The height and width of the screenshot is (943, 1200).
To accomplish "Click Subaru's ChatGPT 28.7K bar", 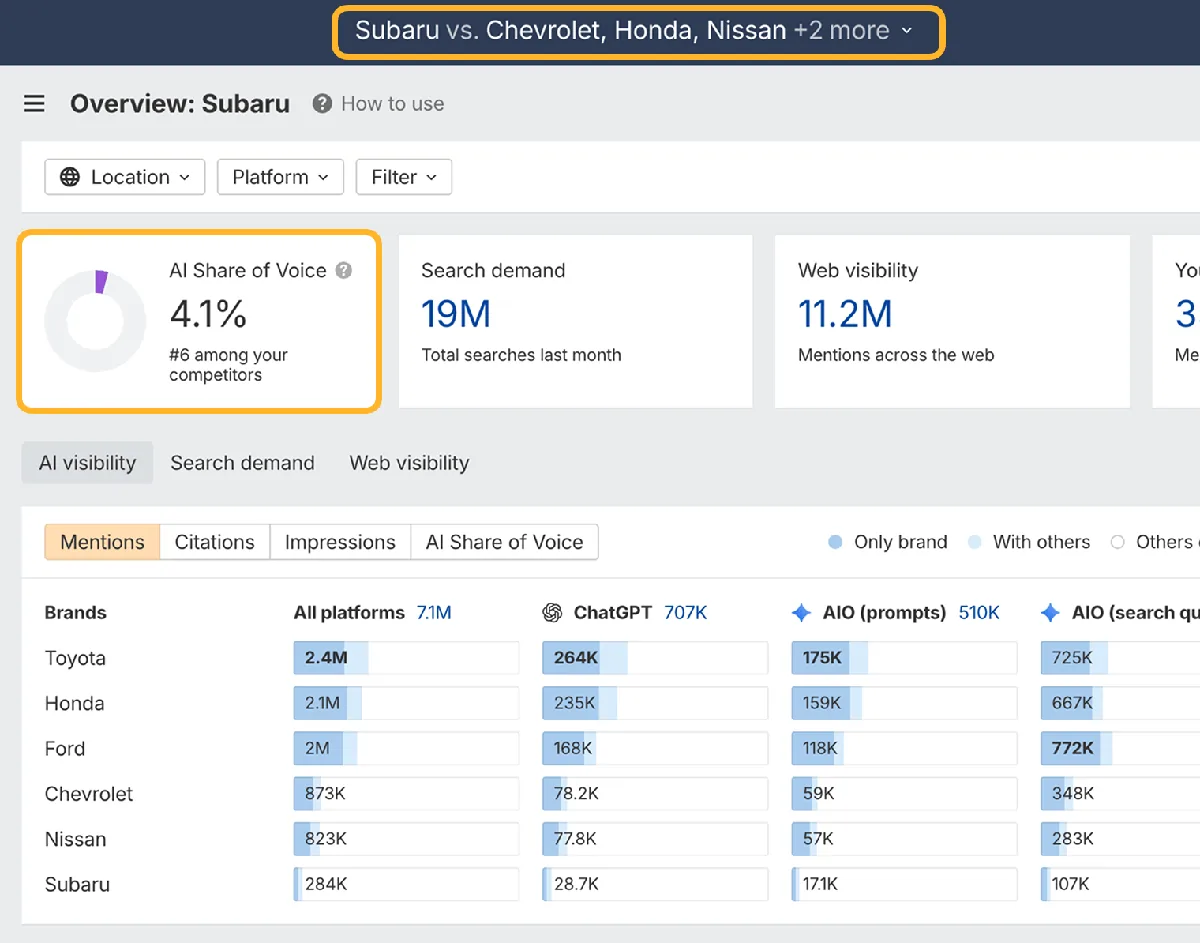I will 655,884.
